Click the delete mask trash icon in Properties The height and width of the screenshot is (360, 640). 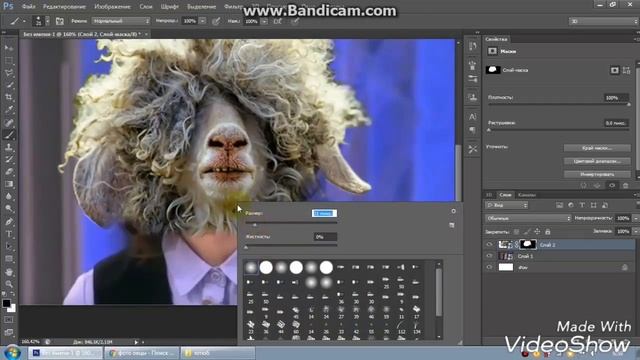tap(626, 186)
